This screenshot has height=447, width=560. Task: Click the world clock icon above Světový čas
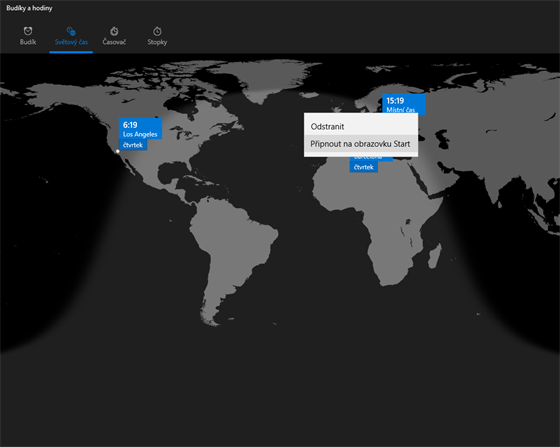[71, 31]
